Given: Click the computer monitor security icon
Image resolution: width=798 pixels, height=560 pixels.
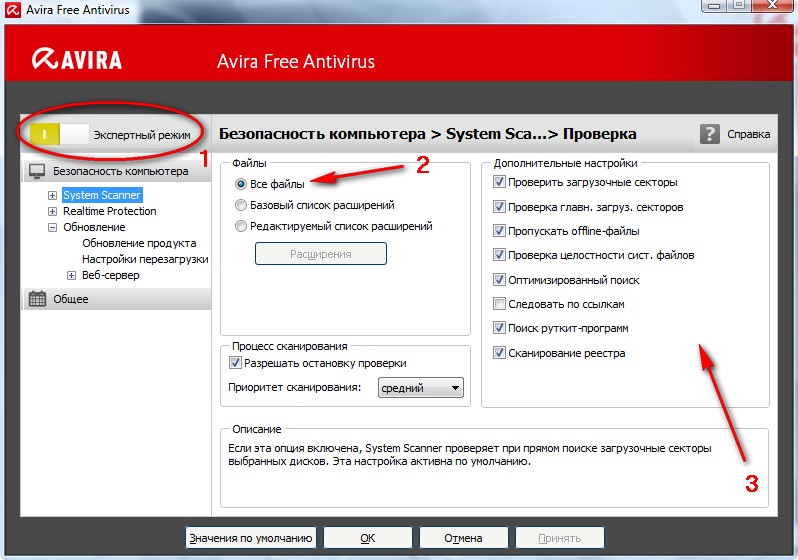Looking at the screenshot, I should pyautogui.click(x=37, y=172).
